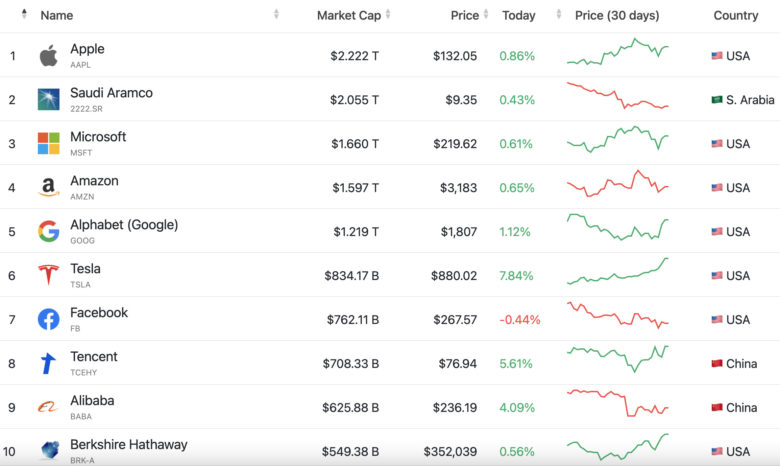
Task: Click the USA flag in Facebook row
Action: coord(717,319)
